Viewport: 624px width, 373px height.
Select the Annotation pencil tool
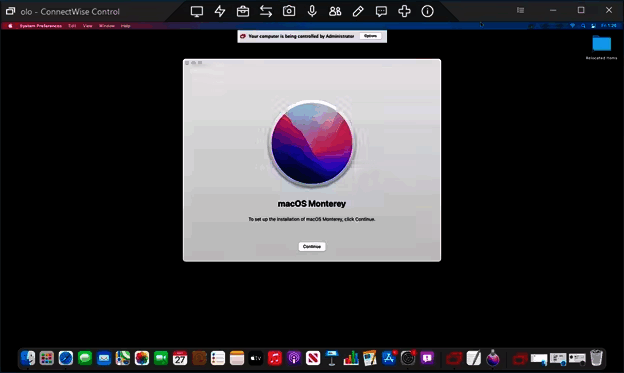pos(358,11)
